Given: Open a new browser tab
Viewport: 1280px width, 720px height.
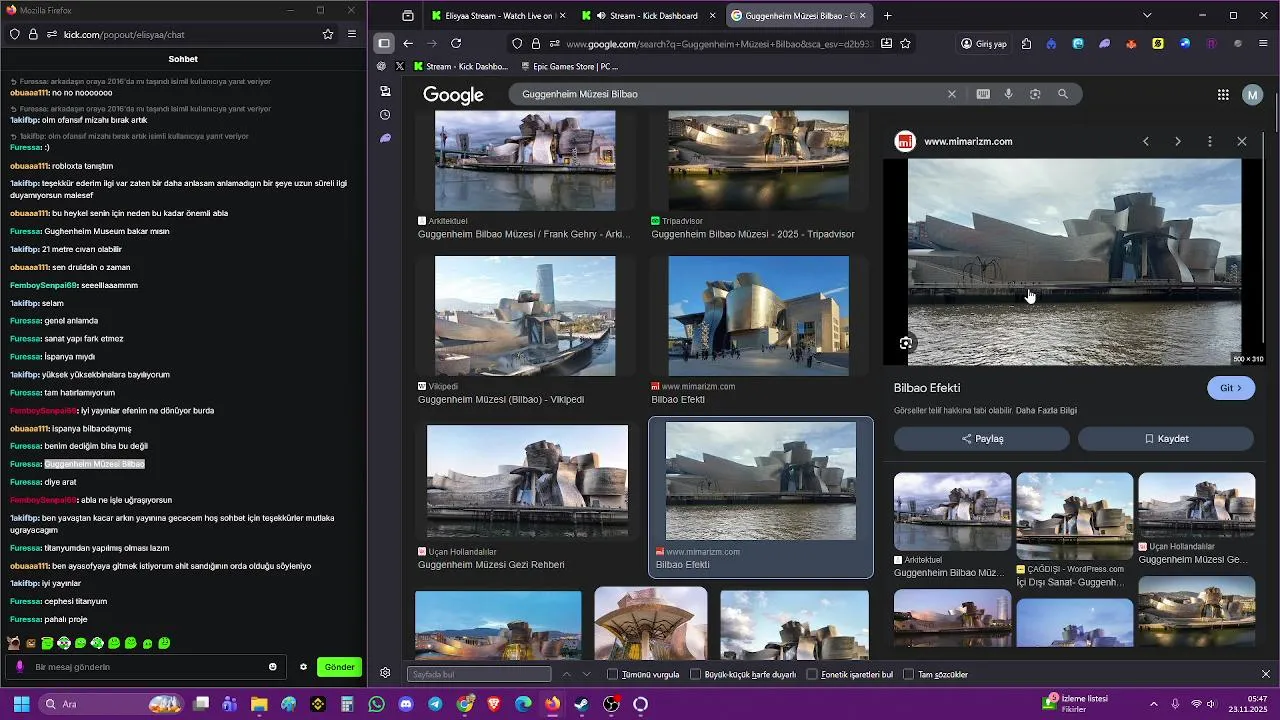Looking at the screenshot, I should pyautogui.click(x=887, y=16).
